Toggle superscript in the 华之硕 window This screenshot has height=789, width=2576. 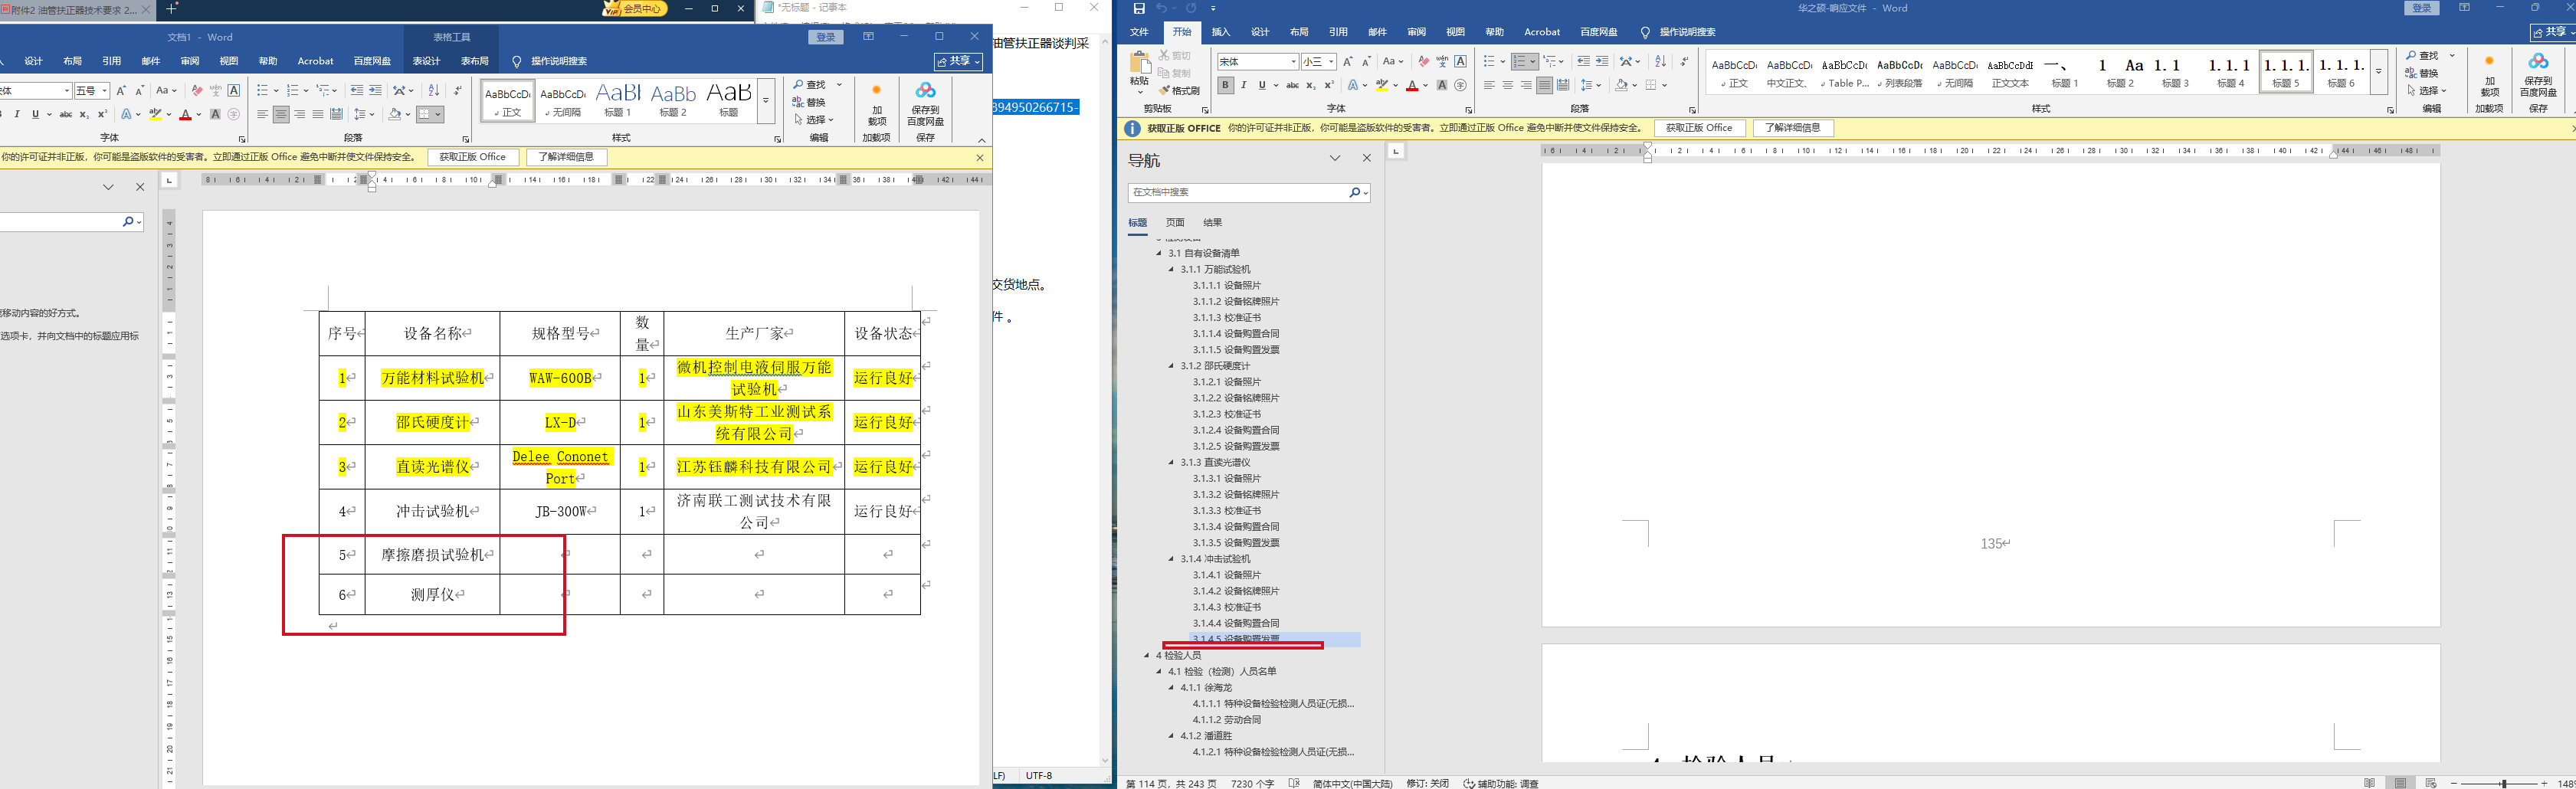(x=1329, y=85)
